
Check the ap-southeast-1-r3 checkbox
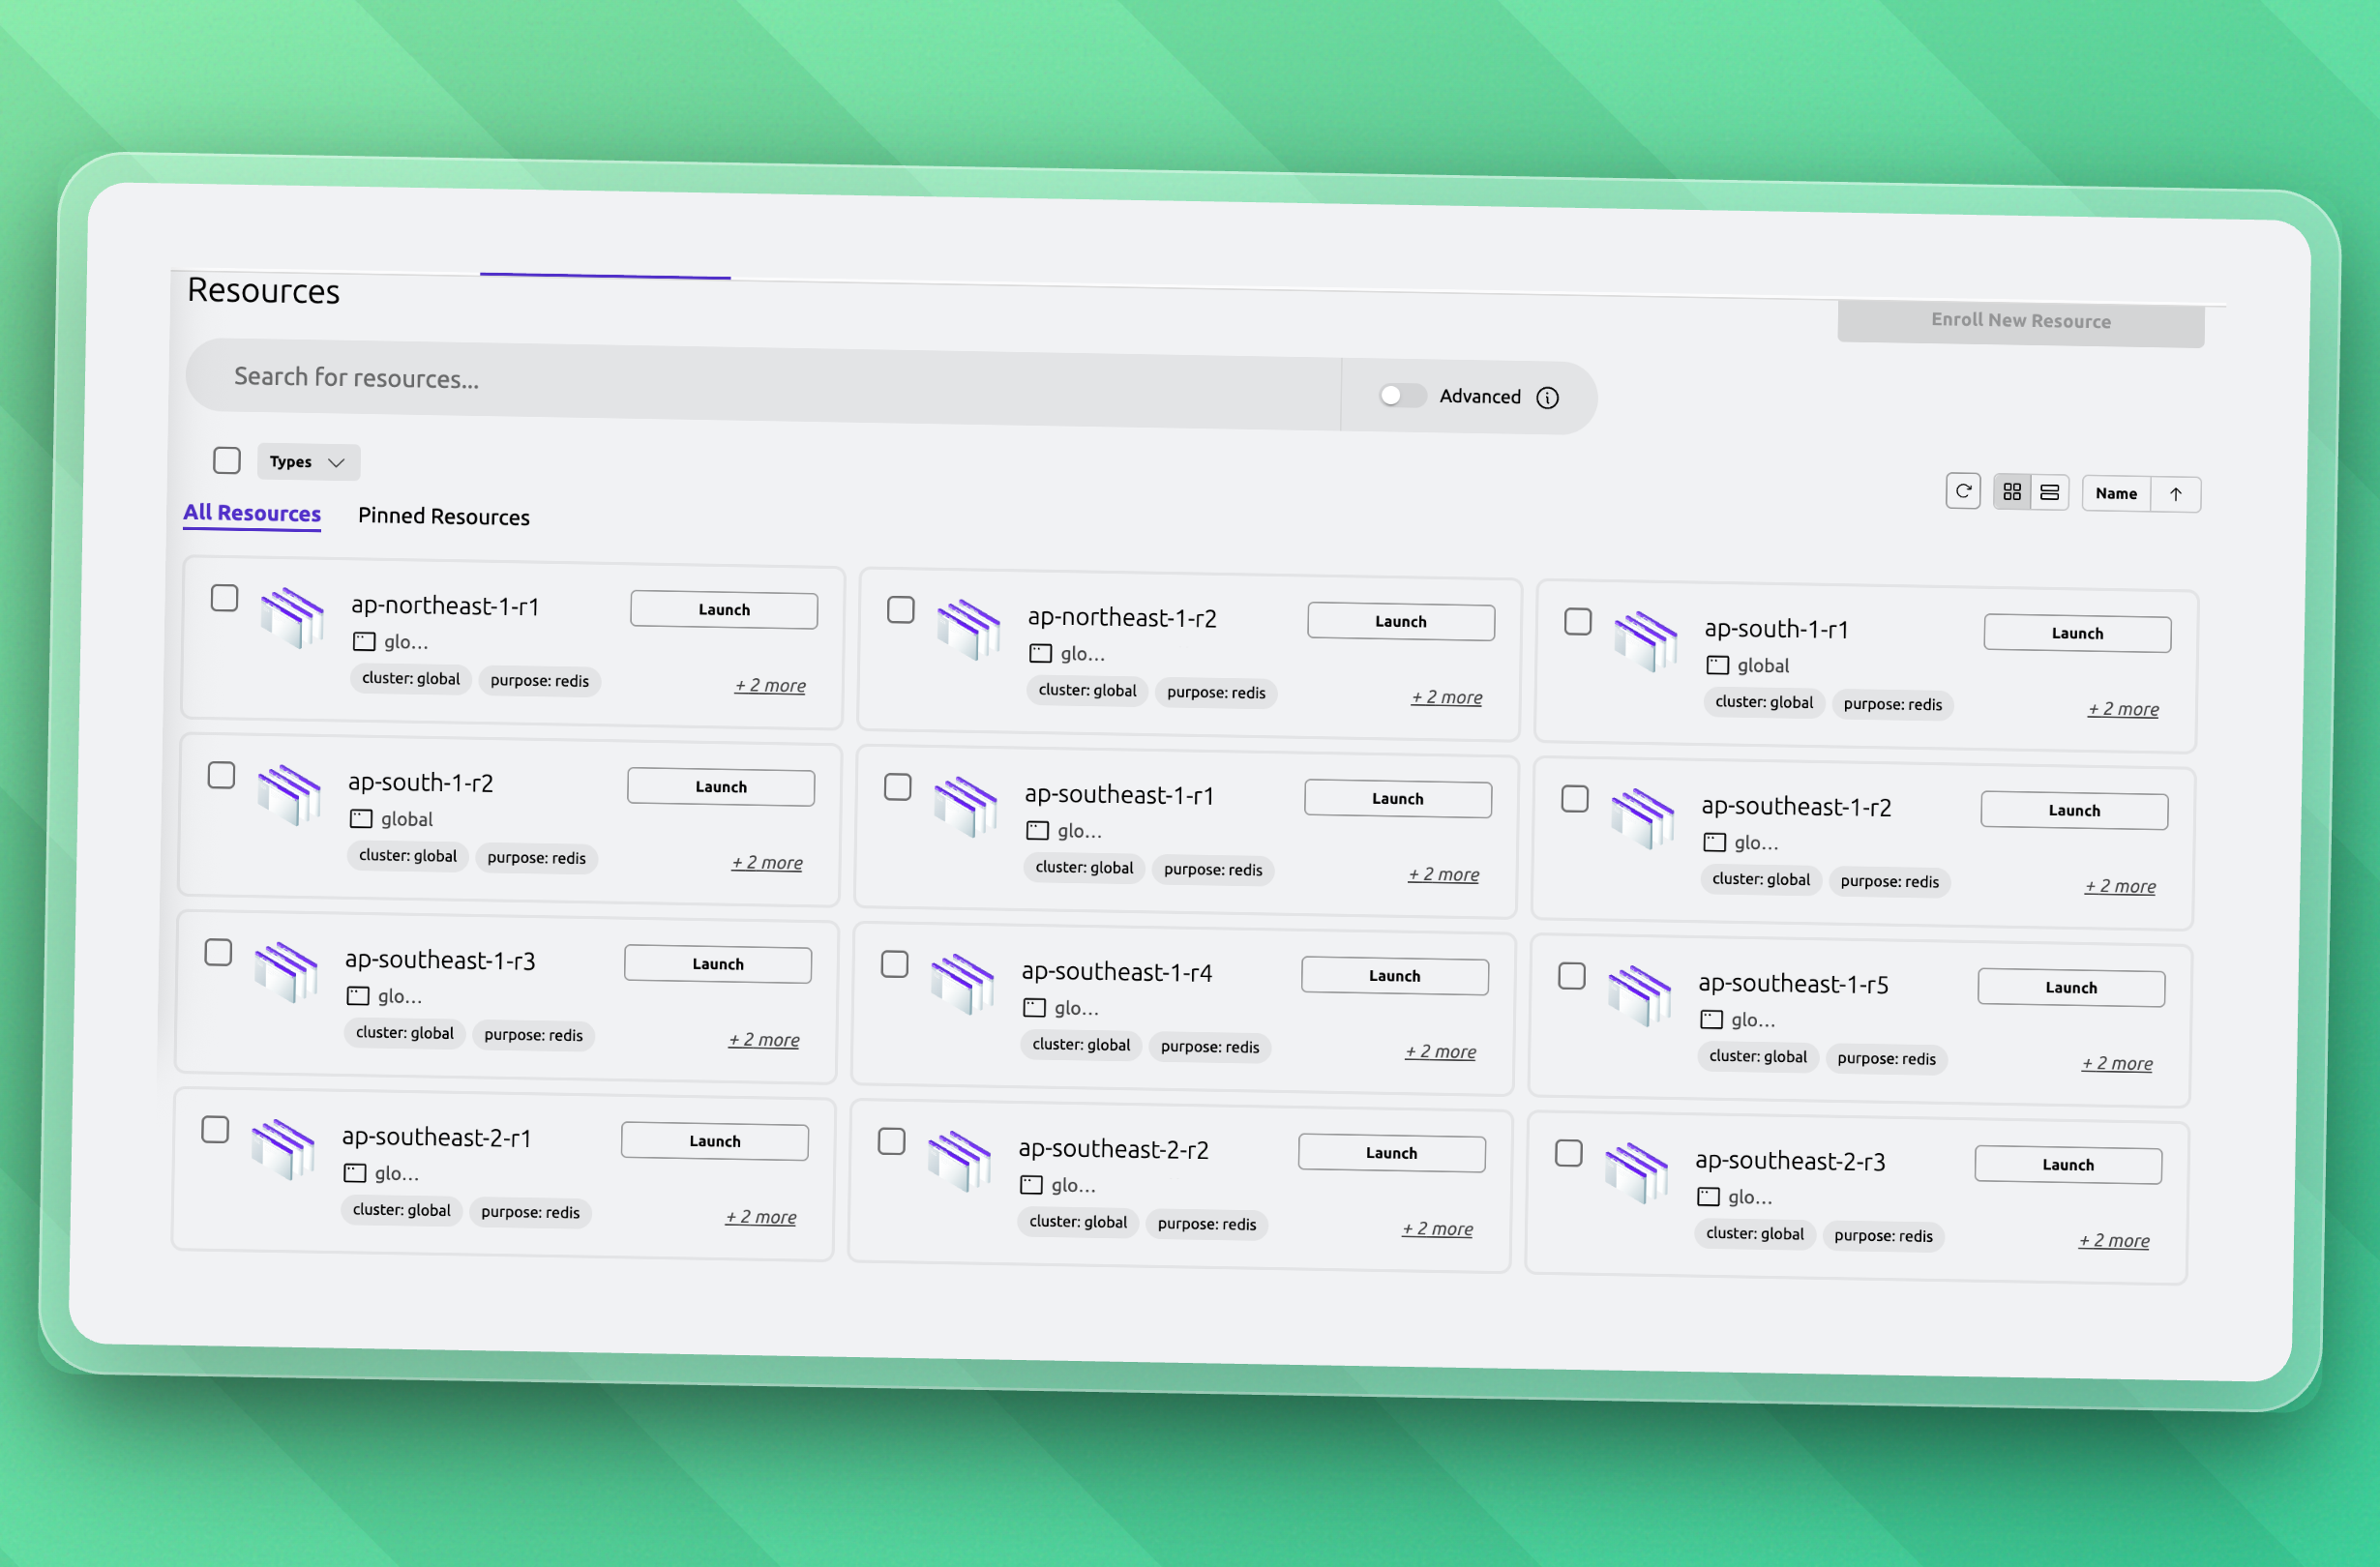pyautogui.click(x=217, y=952)
